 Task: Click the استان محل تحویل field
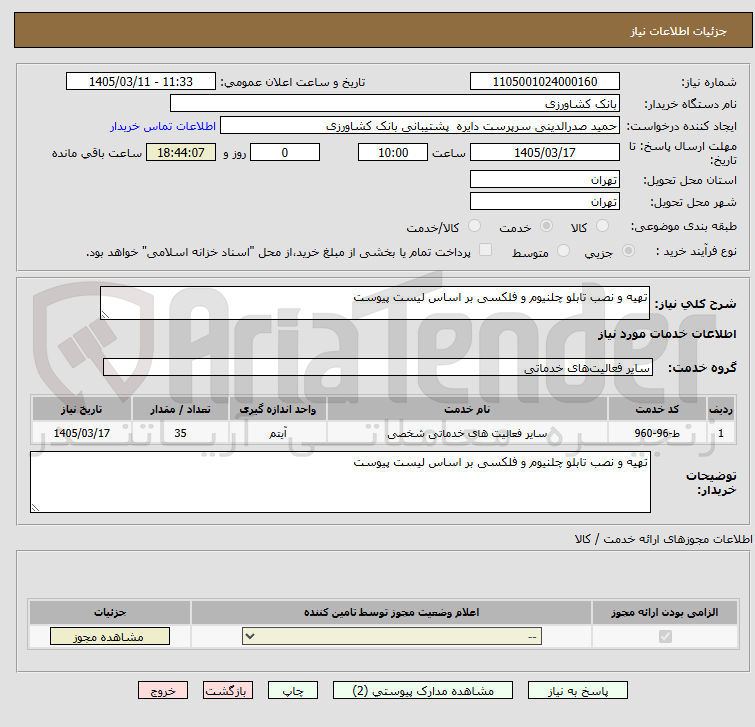coord(545,179)
